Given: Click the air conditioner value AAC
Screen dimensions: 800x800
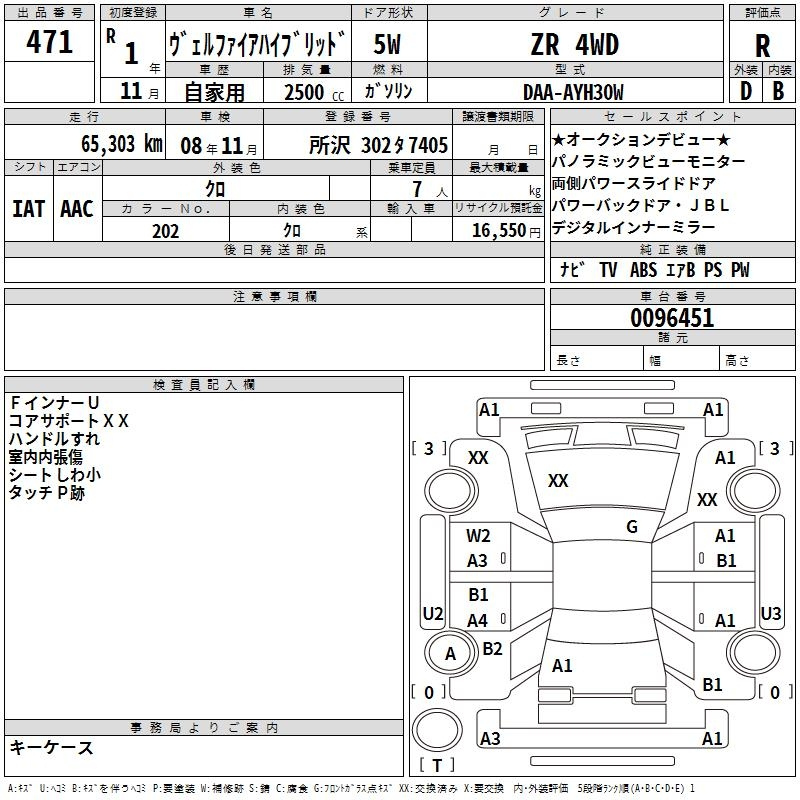Looking at the screenshot, I should (77, 209).
